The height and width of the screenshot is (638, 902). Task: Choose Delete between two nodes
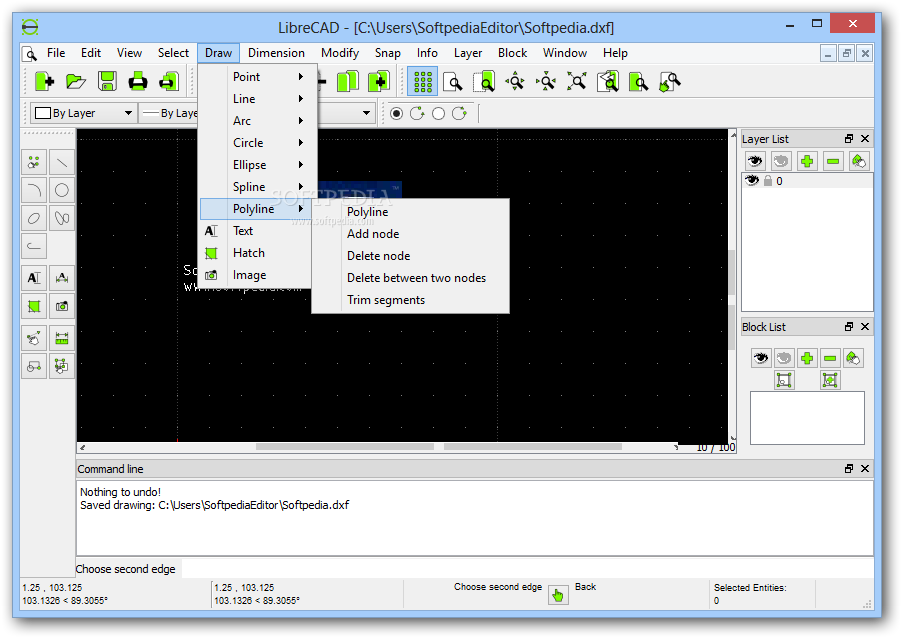click(x=410, y=278)
